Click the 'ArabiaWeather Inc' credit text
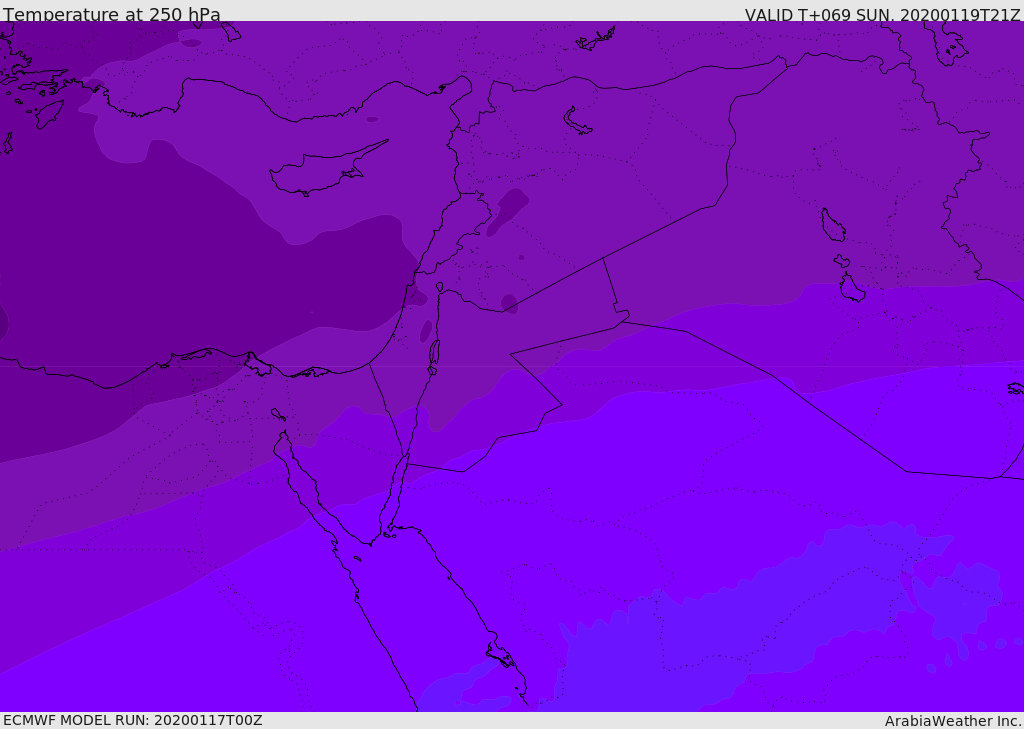 click(952, 721)
